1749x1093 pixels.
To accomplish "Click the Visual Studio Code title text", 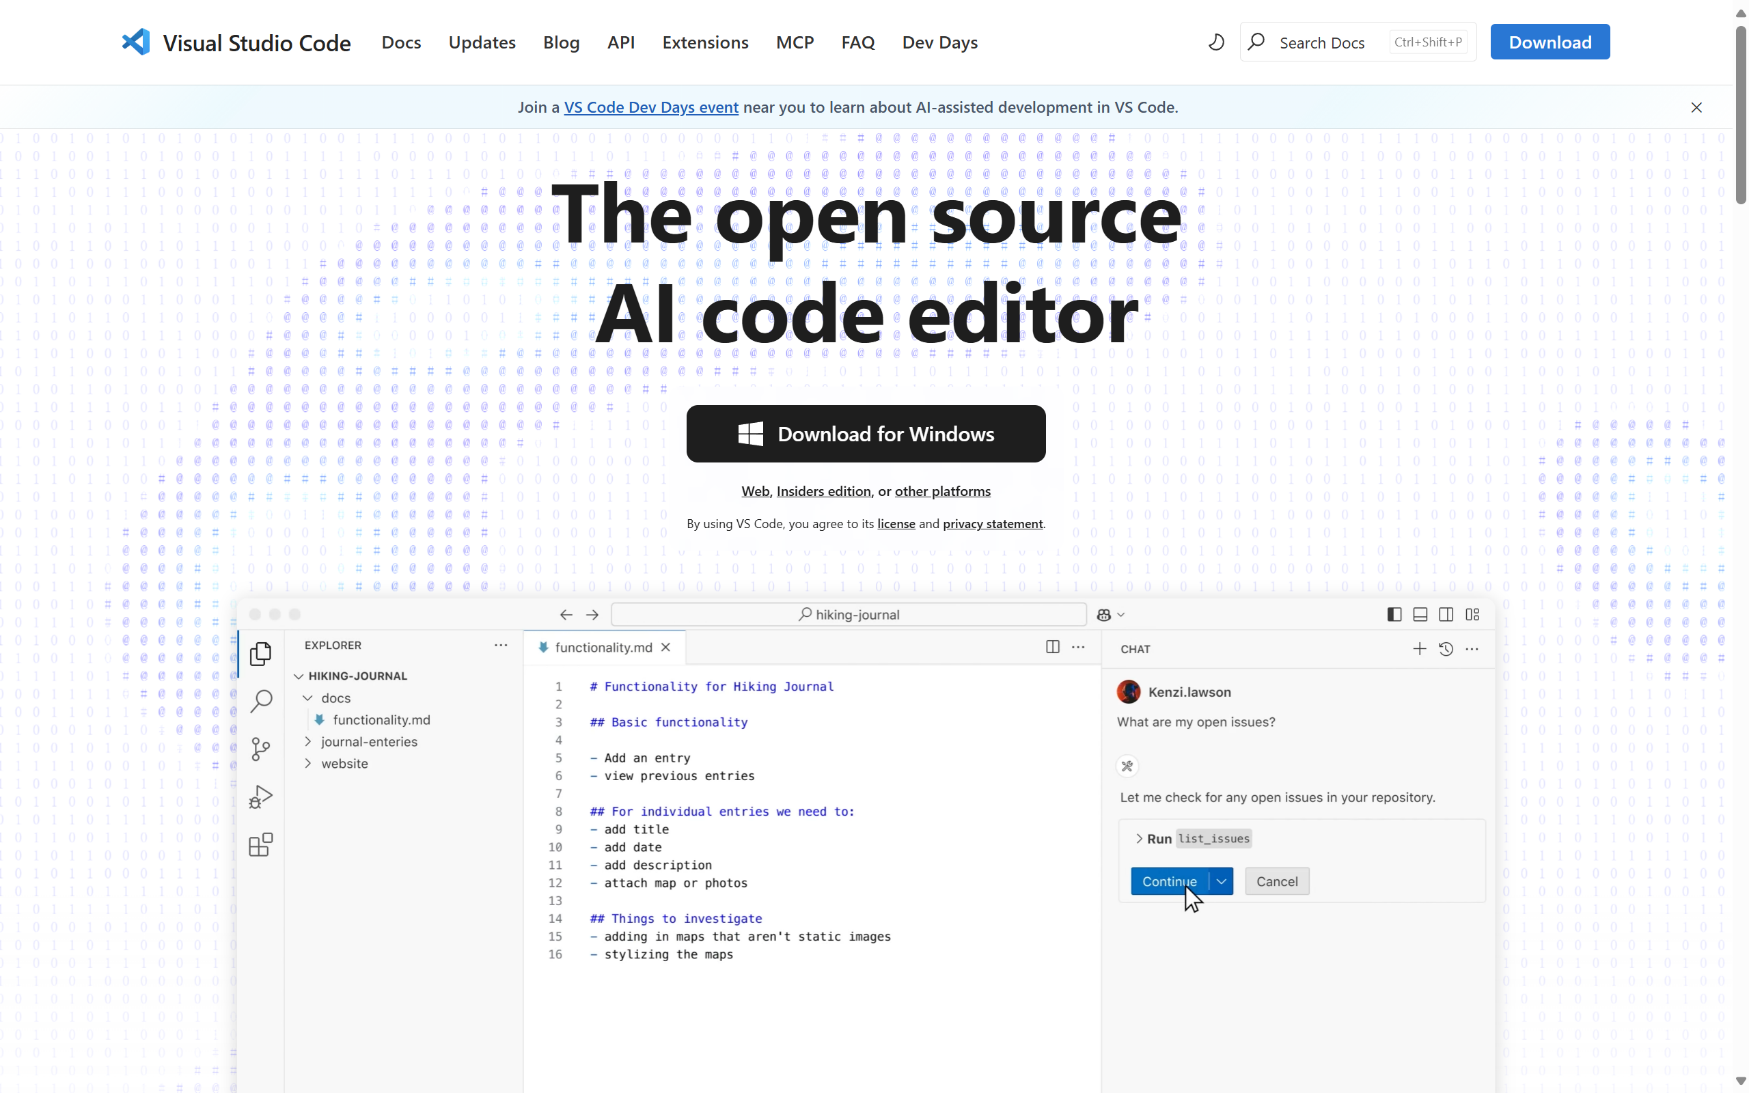I will 257,43.
